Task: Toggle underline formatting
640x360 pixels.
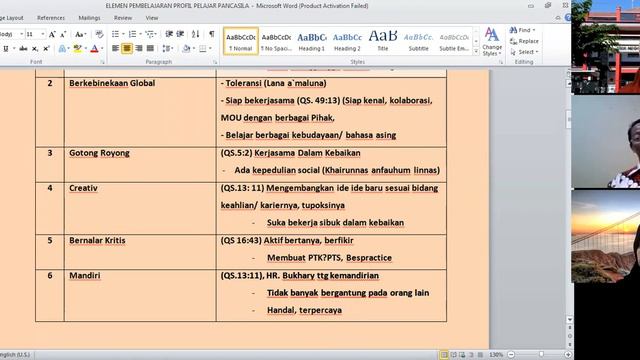Action: [6, 49]
